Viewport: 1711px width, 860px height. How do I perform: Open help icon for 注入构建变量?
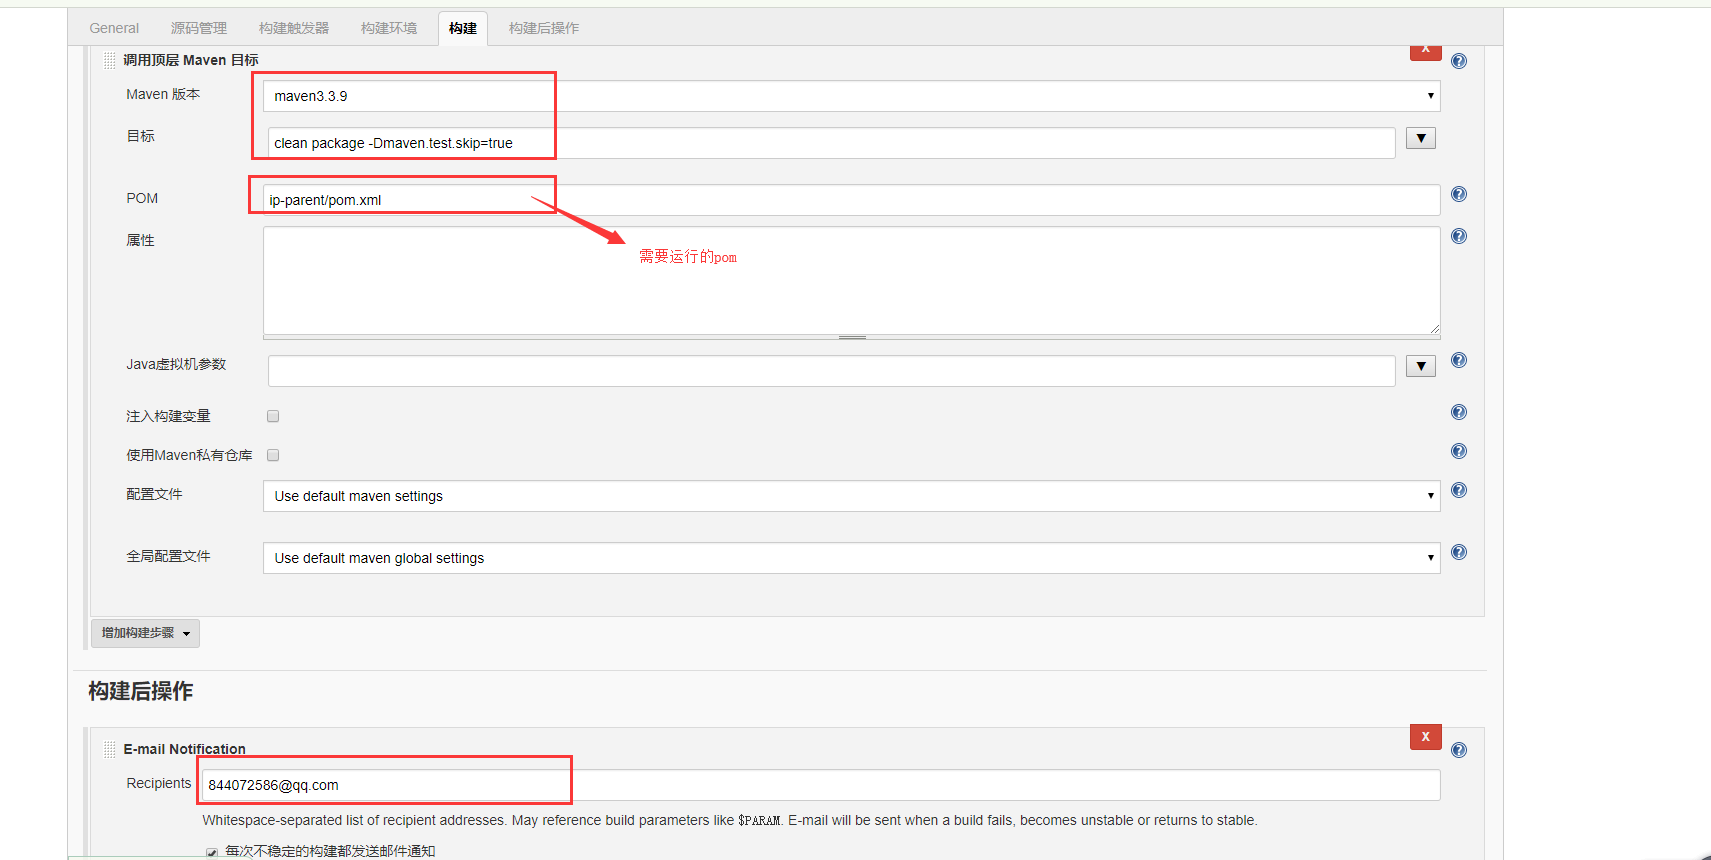click(x=1459, y=412)
